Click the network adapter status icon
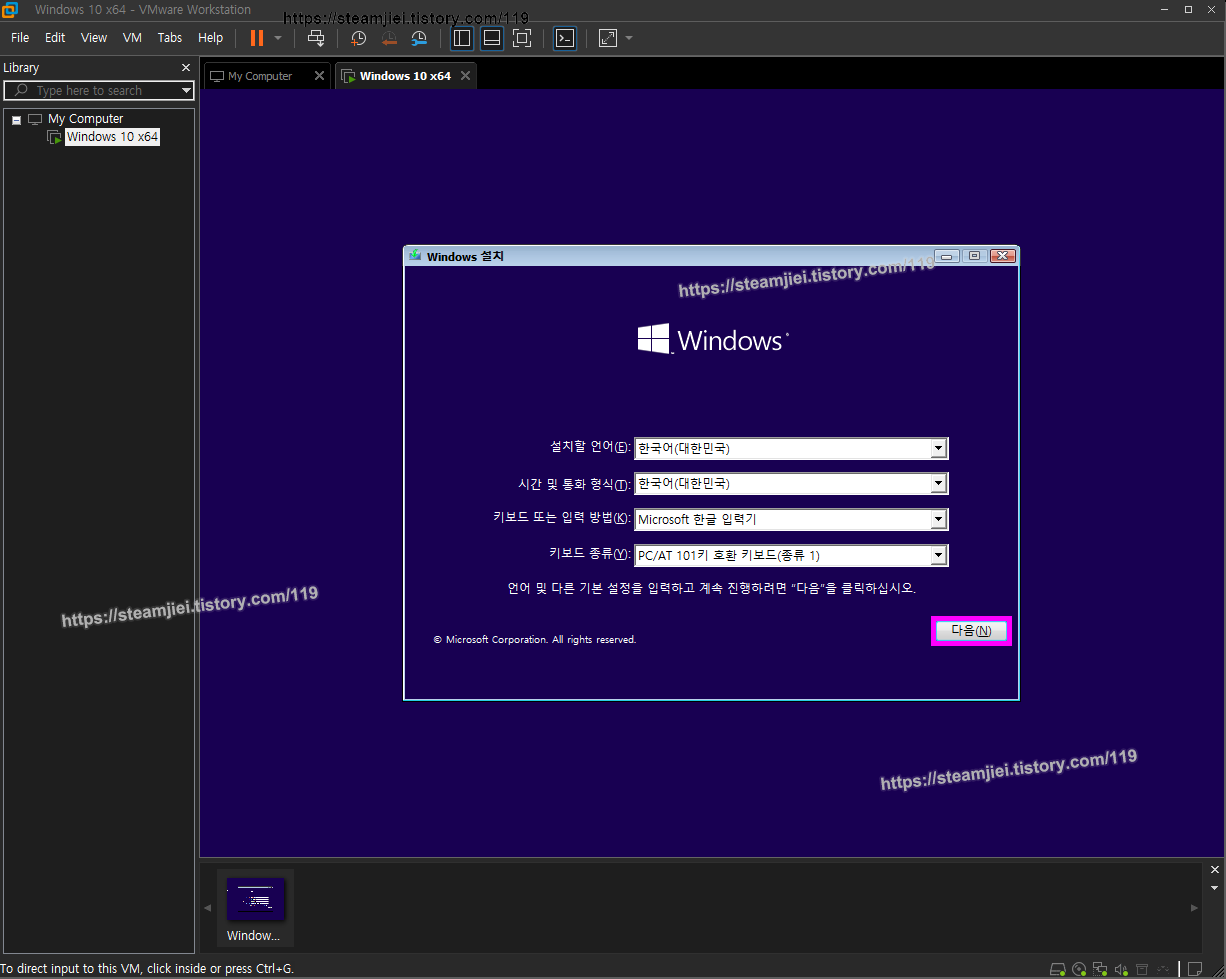This screenshot has width=1226, height=979. coord(1100,969)
